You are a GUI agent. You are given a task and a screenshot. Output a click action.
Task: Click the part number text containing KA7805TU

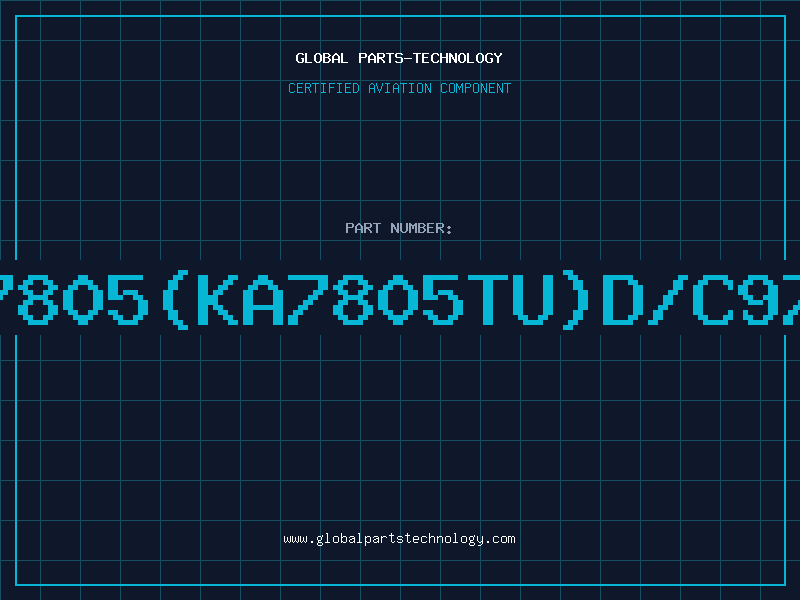[400, 299]
